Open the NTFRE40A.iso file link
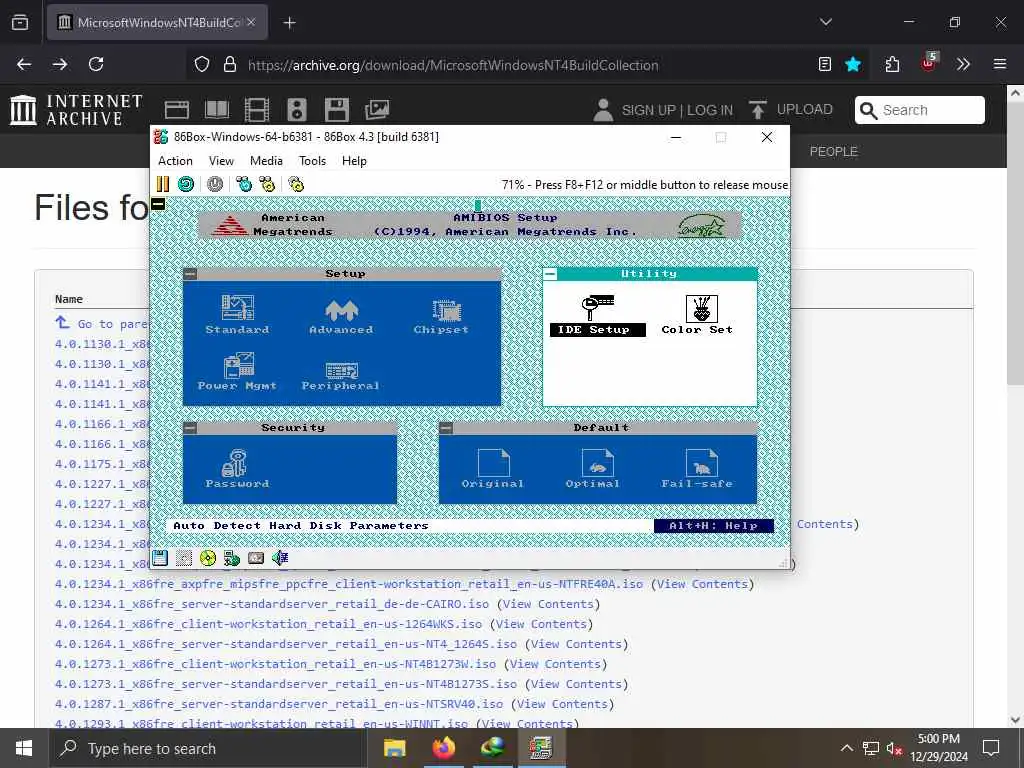This screenshot has height=768, width=1024. point(349,584)
